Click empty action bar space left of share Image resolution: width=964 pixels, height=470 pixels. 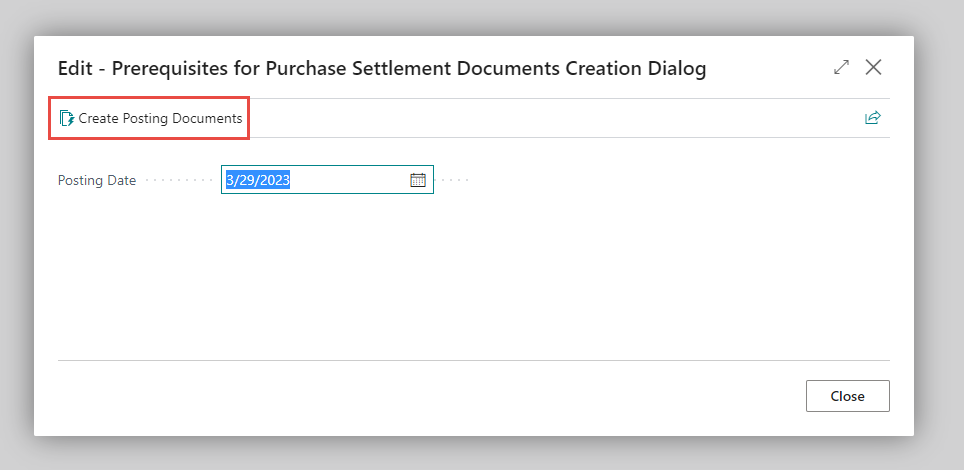click(x=550, y=118)
